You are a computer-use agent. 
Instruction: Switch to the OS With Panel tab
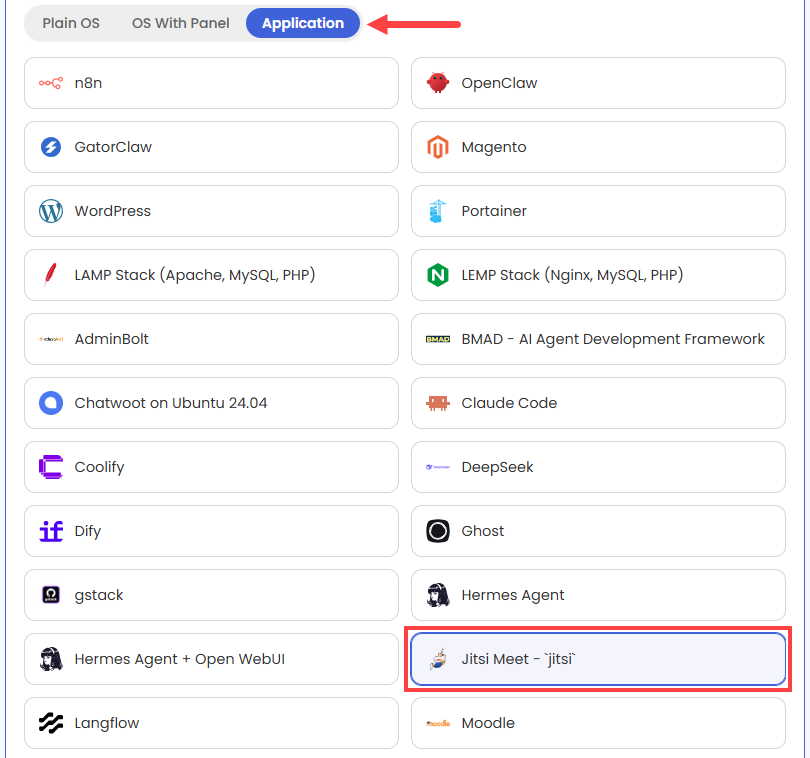coord(180,23)
